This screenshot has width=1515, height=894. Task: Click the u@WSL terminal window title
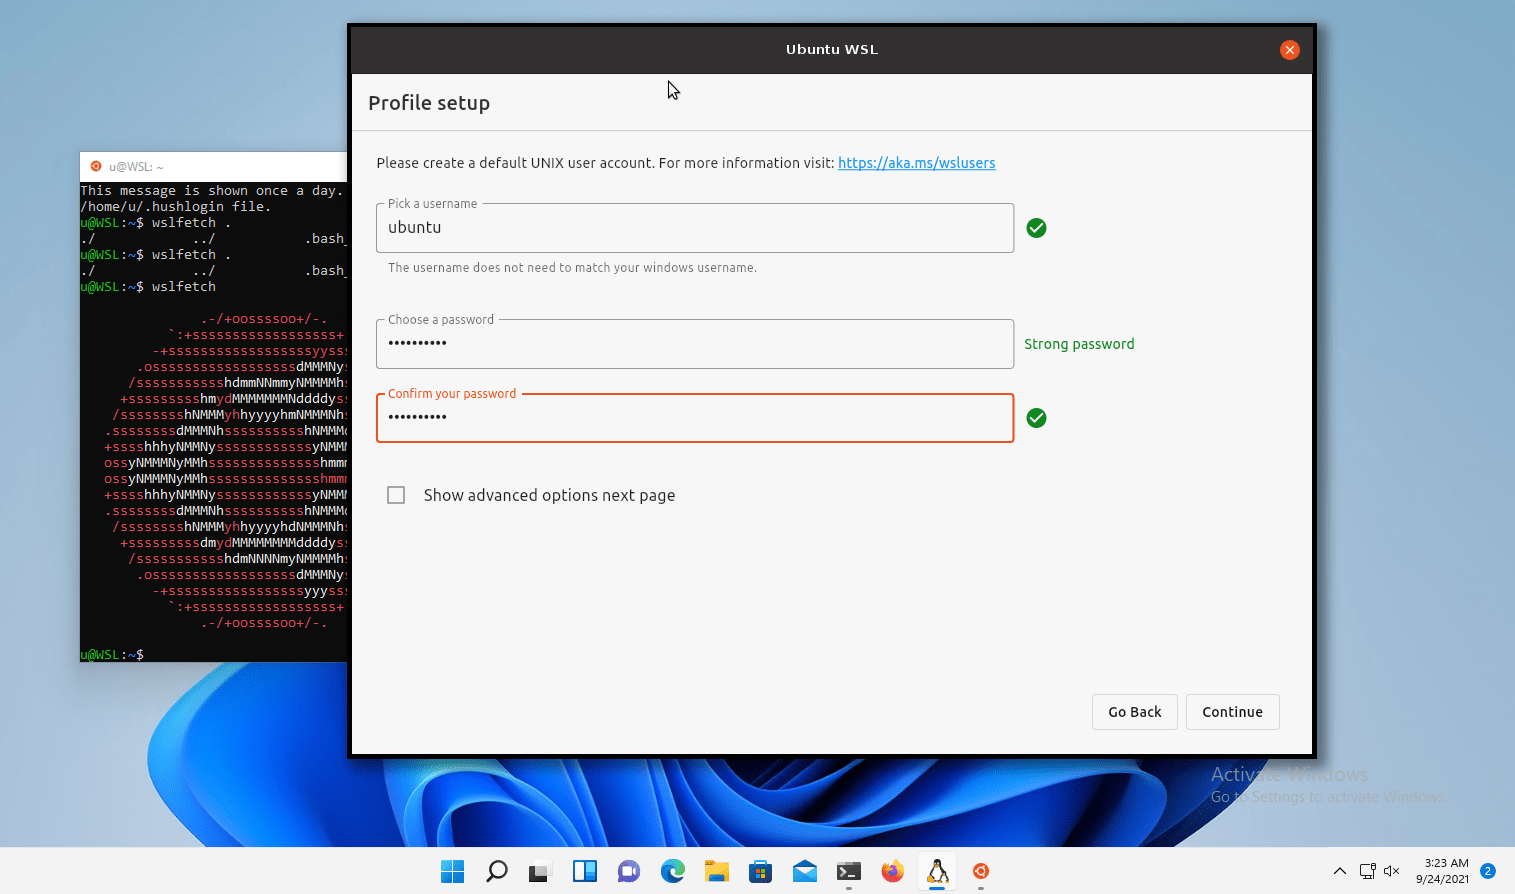click(x=136, y=167)
